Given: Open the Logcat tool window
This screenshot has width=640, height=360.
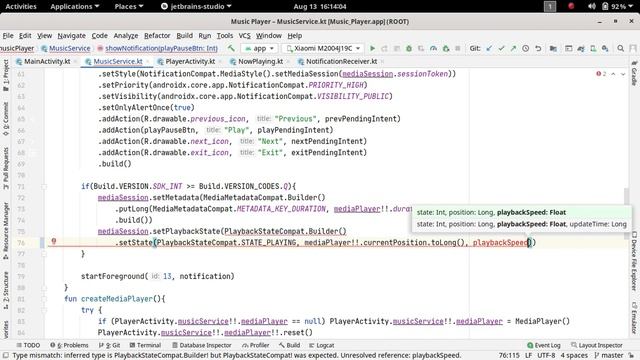Looking at the screenshot, I should [322, 345].
